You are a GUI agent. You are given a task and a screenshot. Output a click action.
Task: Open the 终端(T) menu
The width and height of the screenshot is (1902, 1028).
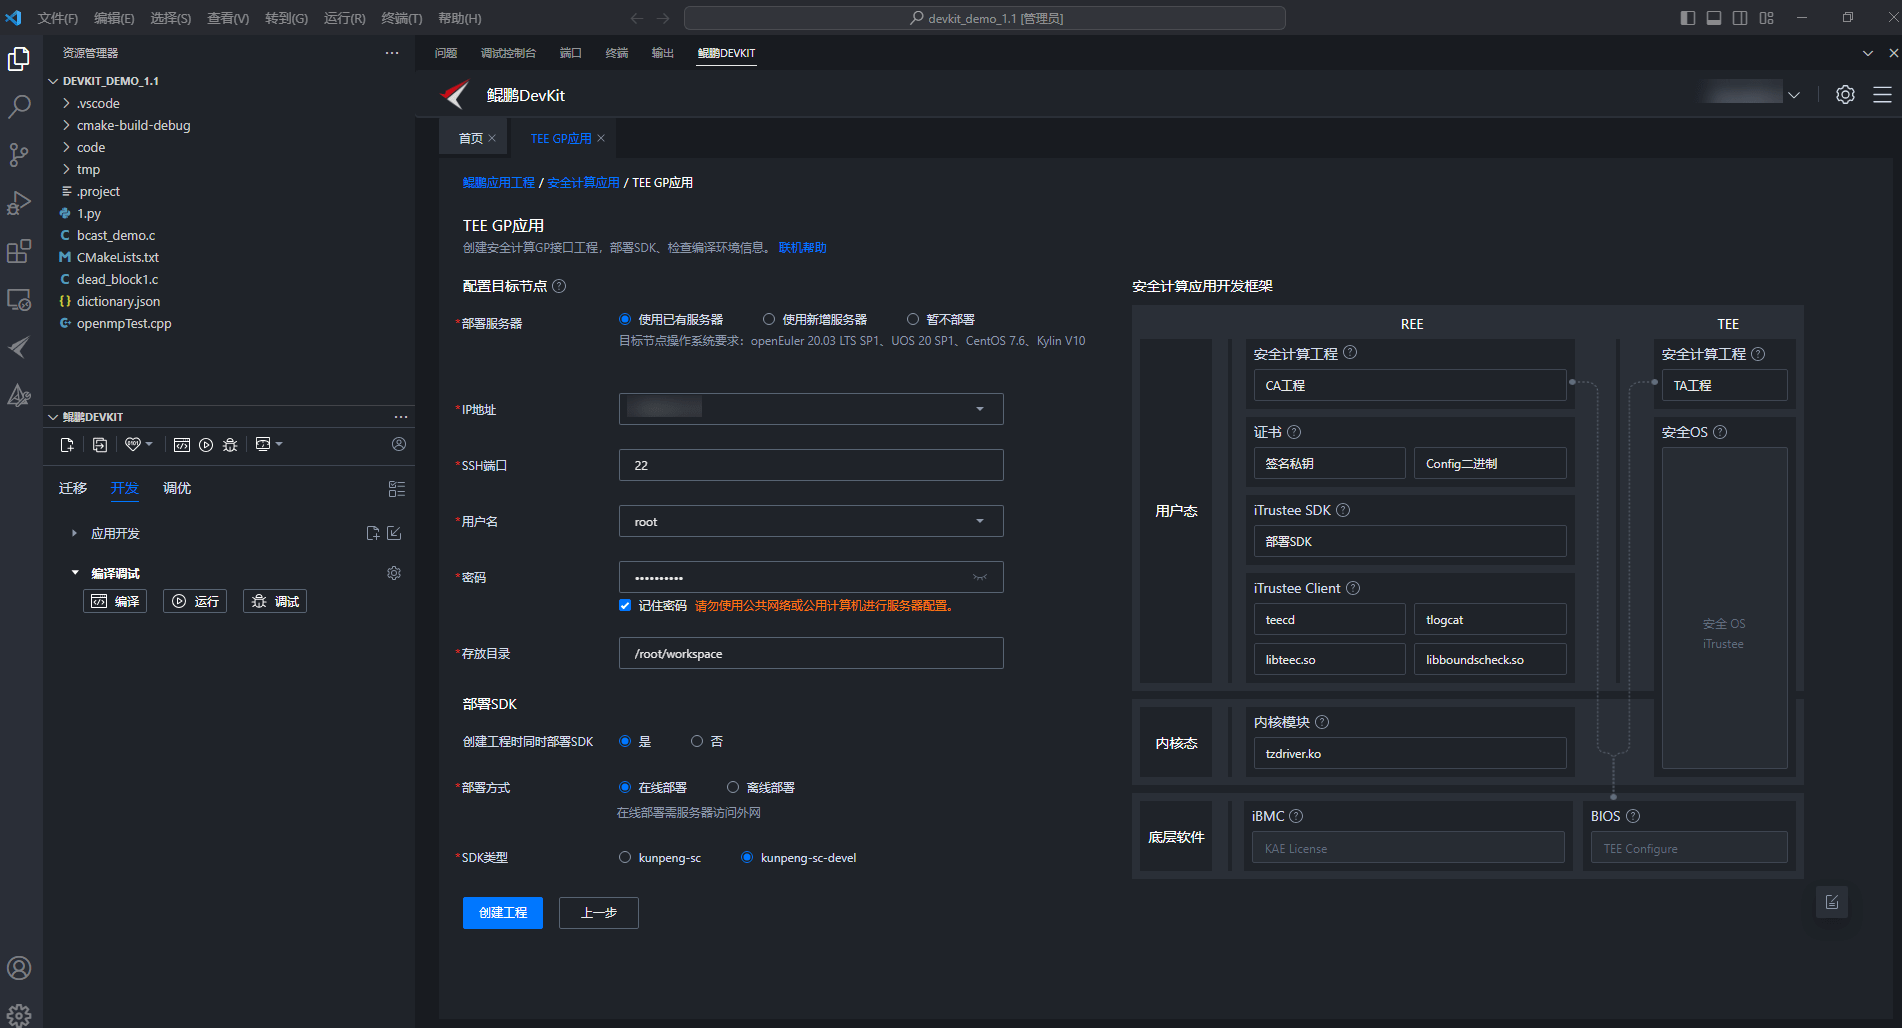point(402,18)
